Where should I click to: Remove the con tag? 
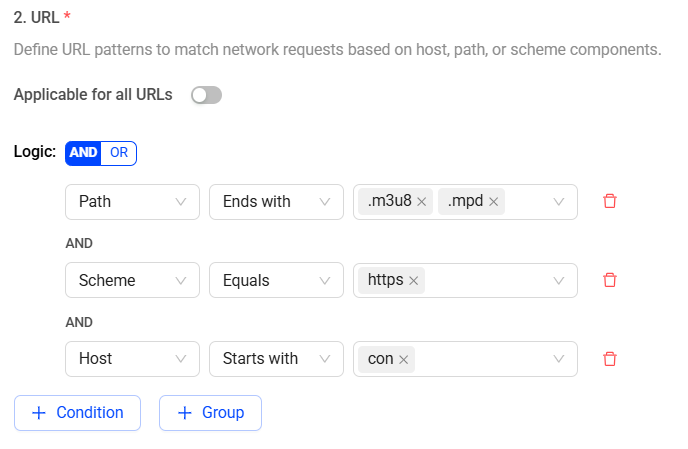[404, 359]
